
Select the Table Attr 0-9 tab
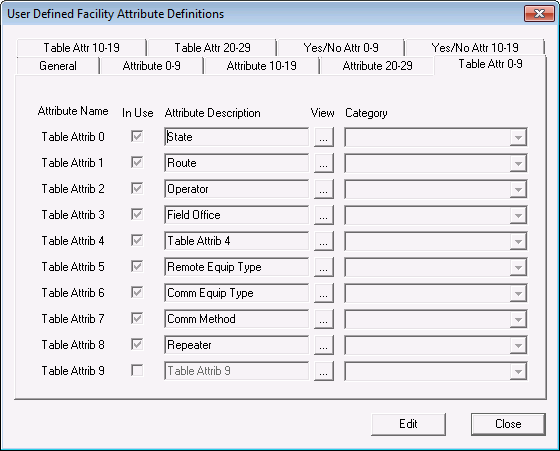(490, 64)
